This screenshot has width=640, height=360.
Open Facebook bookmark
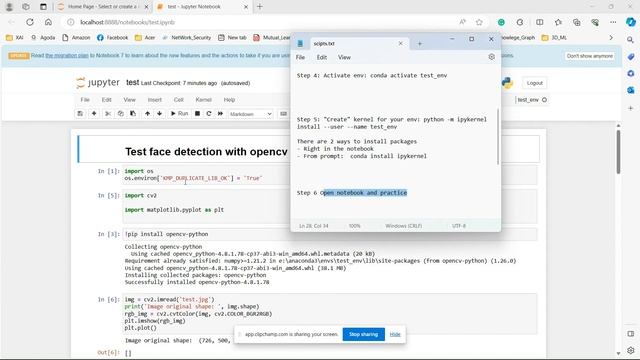pos(113,38)
